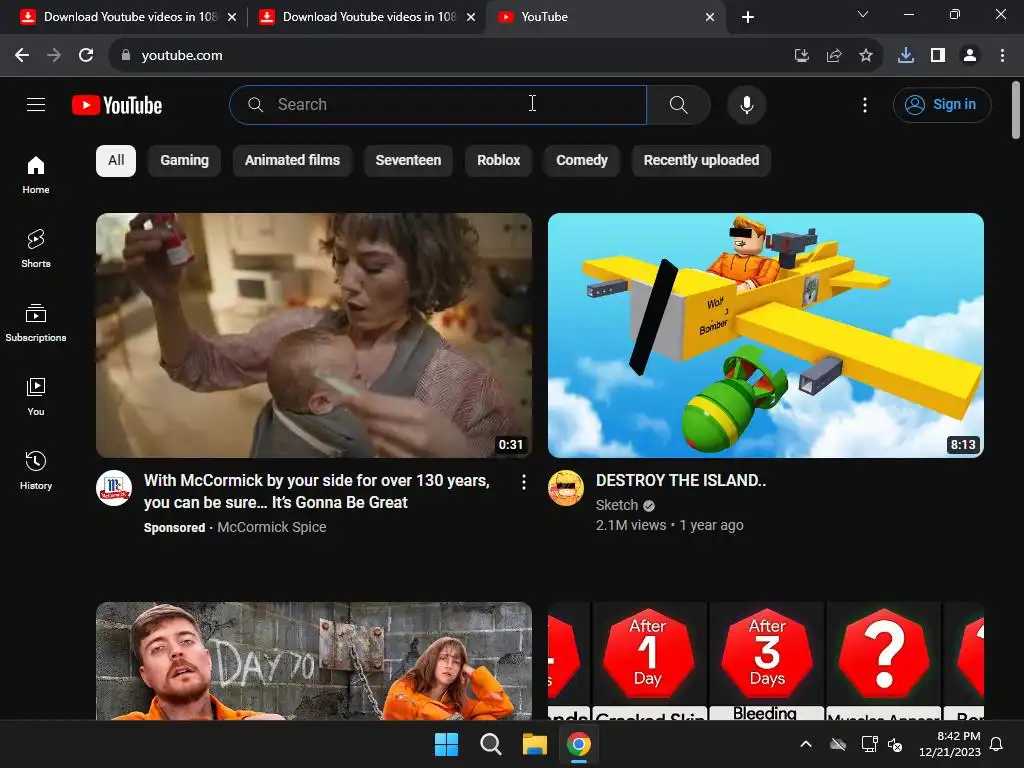Open Subscriptions in the sidebar

pyautogui.click(x=36, y=323)
